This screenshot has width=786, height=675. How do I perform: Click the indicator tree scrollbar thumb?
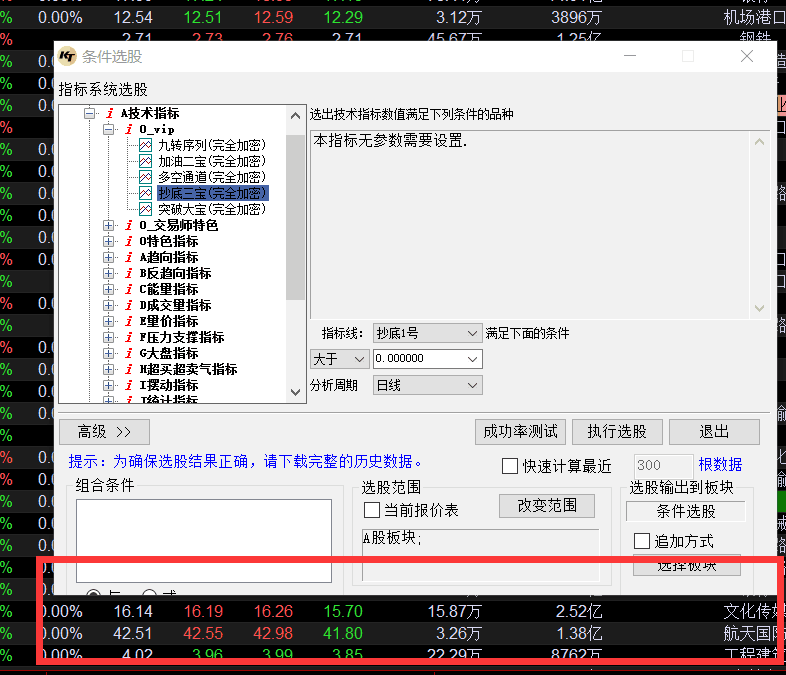295,217
